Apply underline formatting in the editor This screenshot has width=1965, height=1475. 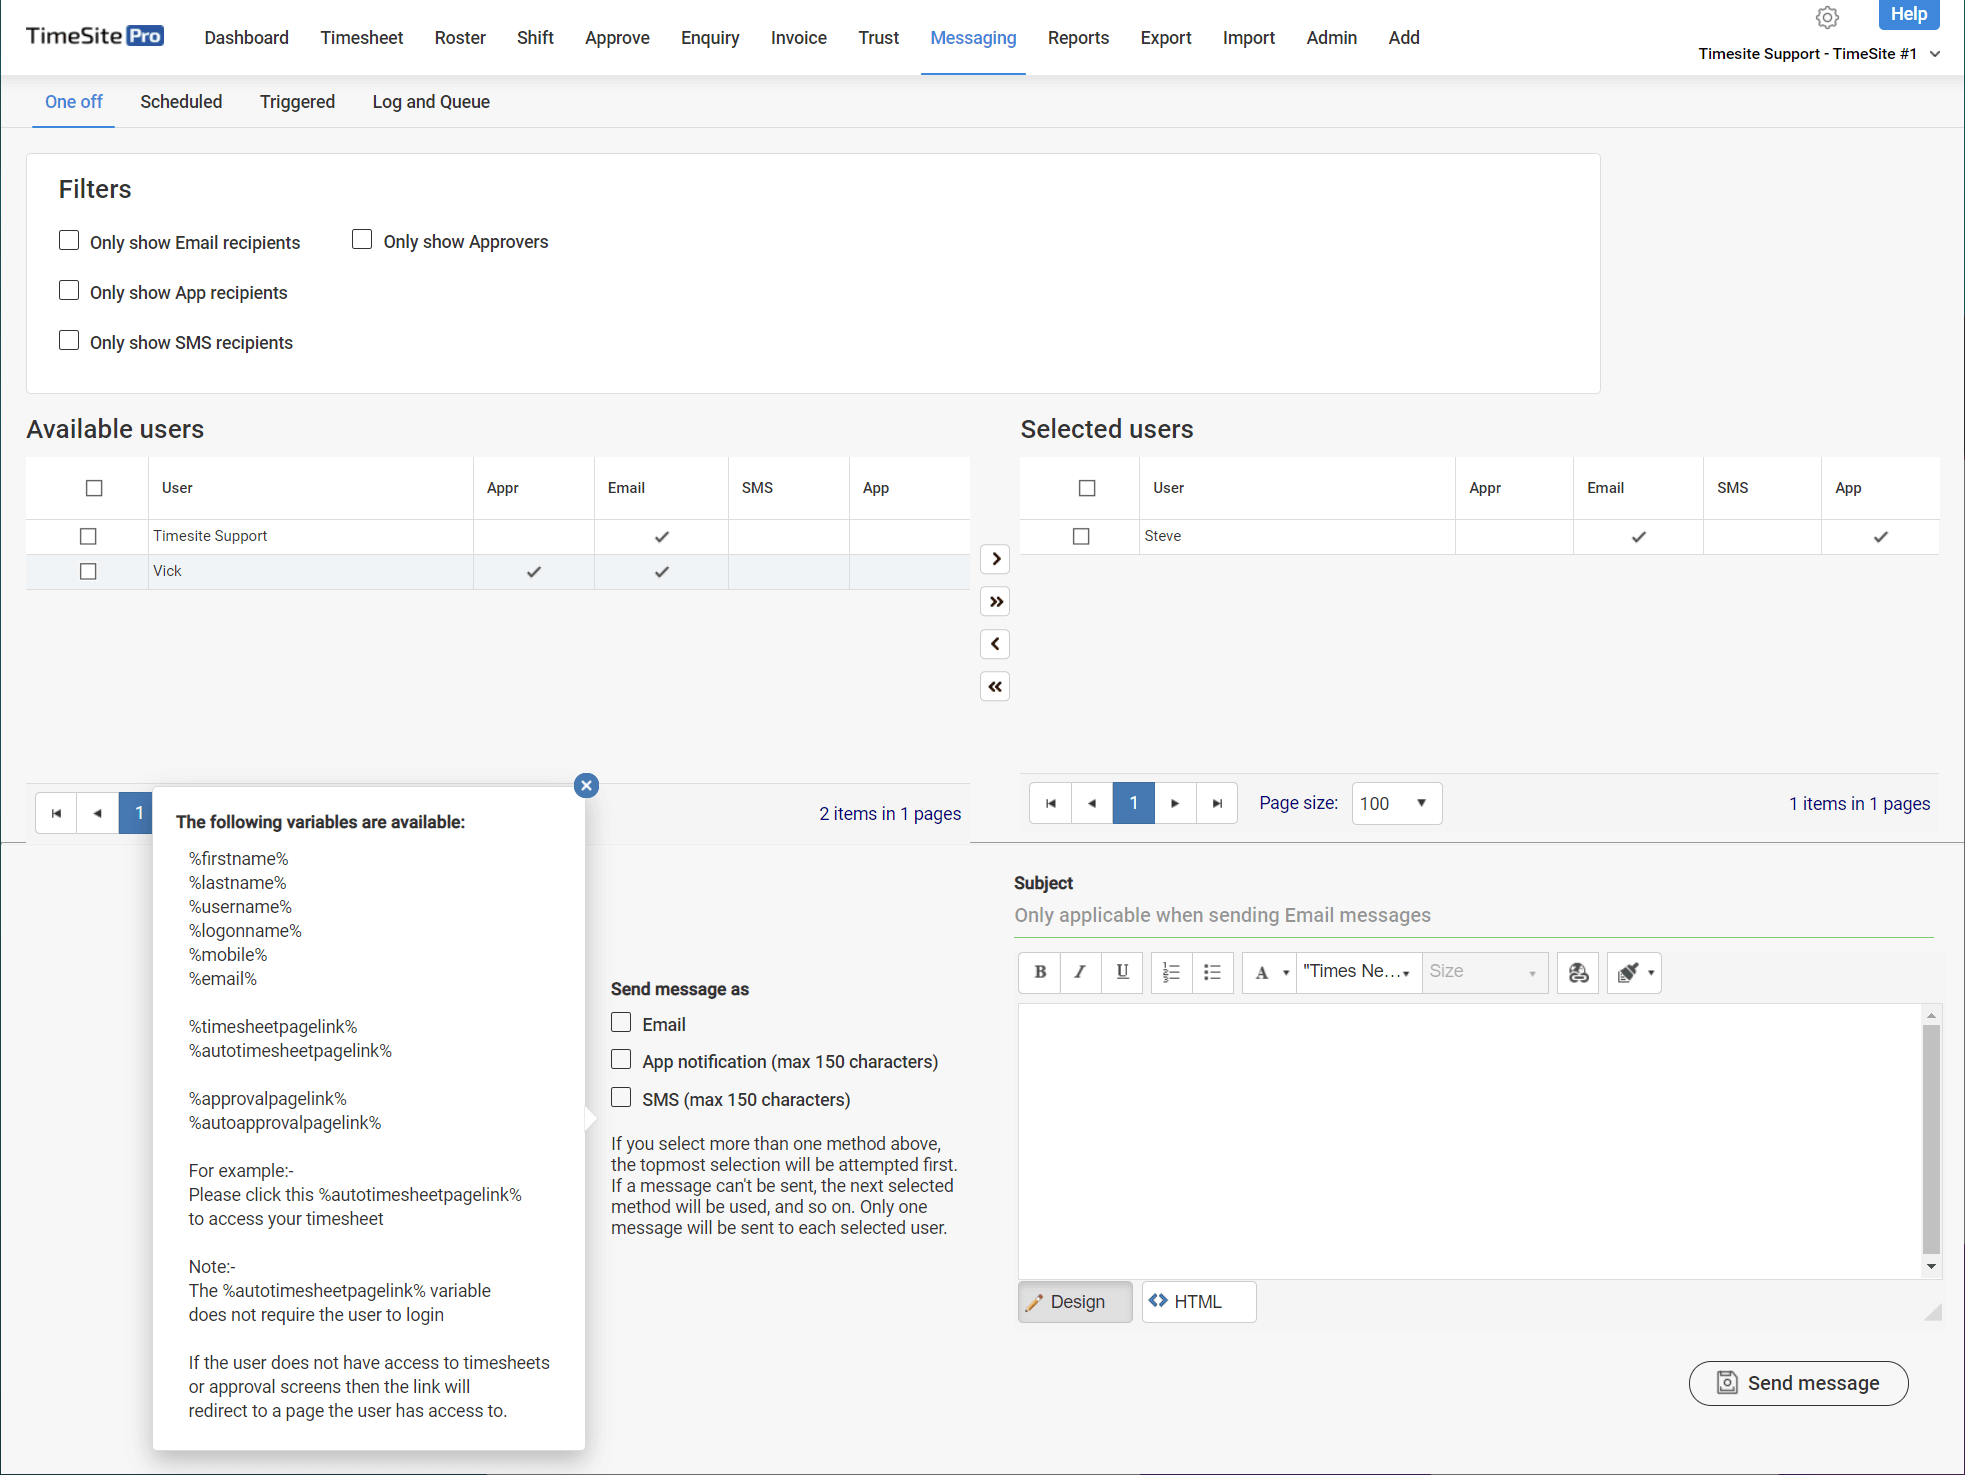pos(1122,972)
